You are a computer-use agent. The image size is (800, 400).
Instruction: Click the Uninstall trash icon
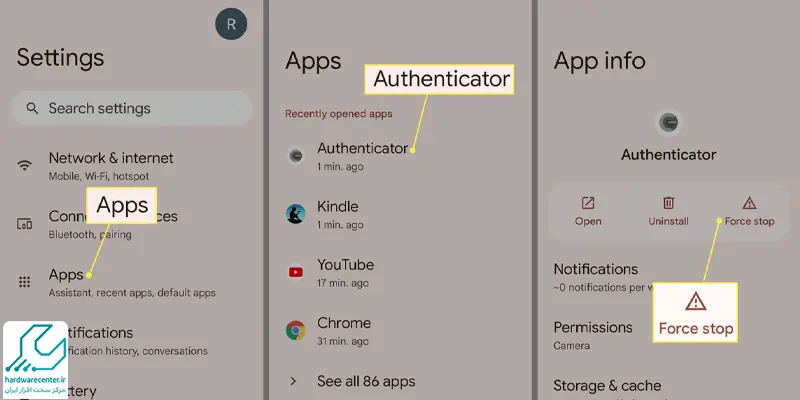pyautogui.click(x=668, y=203)
